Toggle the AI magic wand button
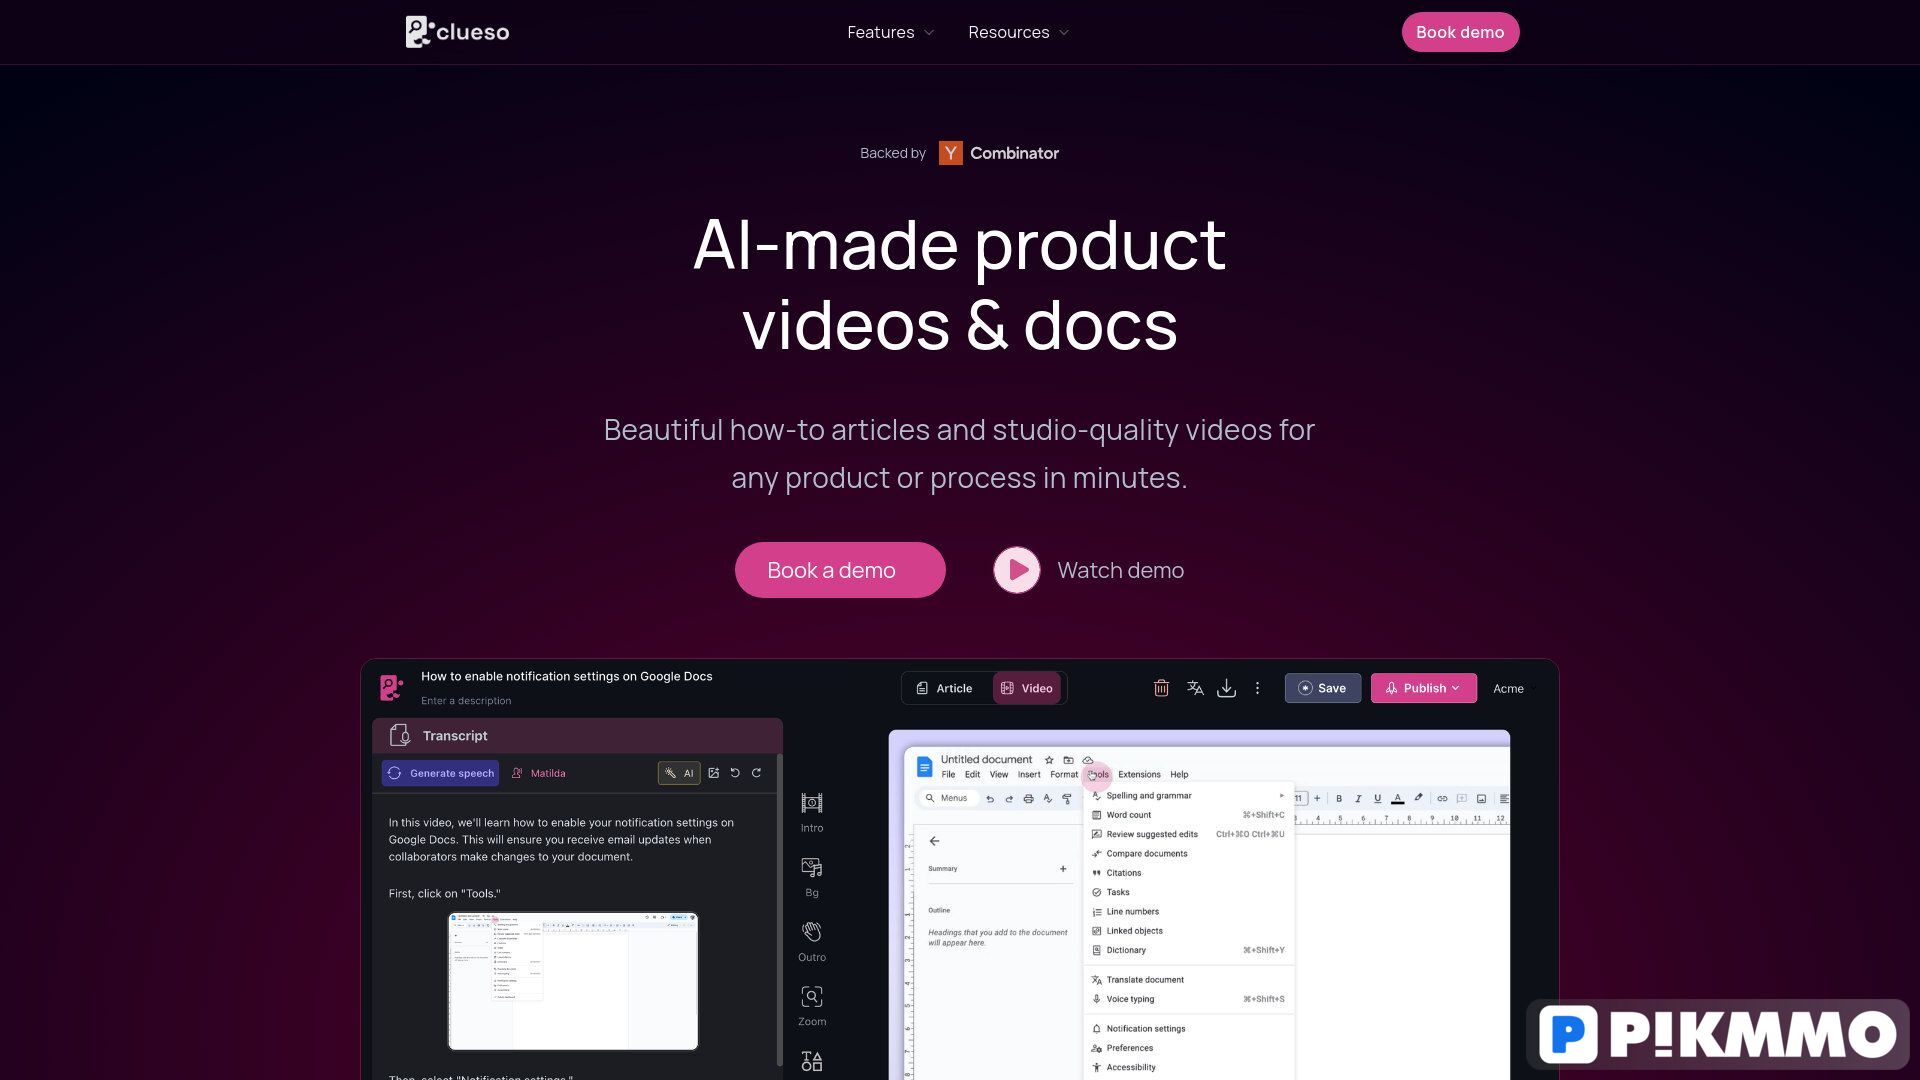The height and width of the screenshot is (1080, 1920). click(x=679, y=773)
